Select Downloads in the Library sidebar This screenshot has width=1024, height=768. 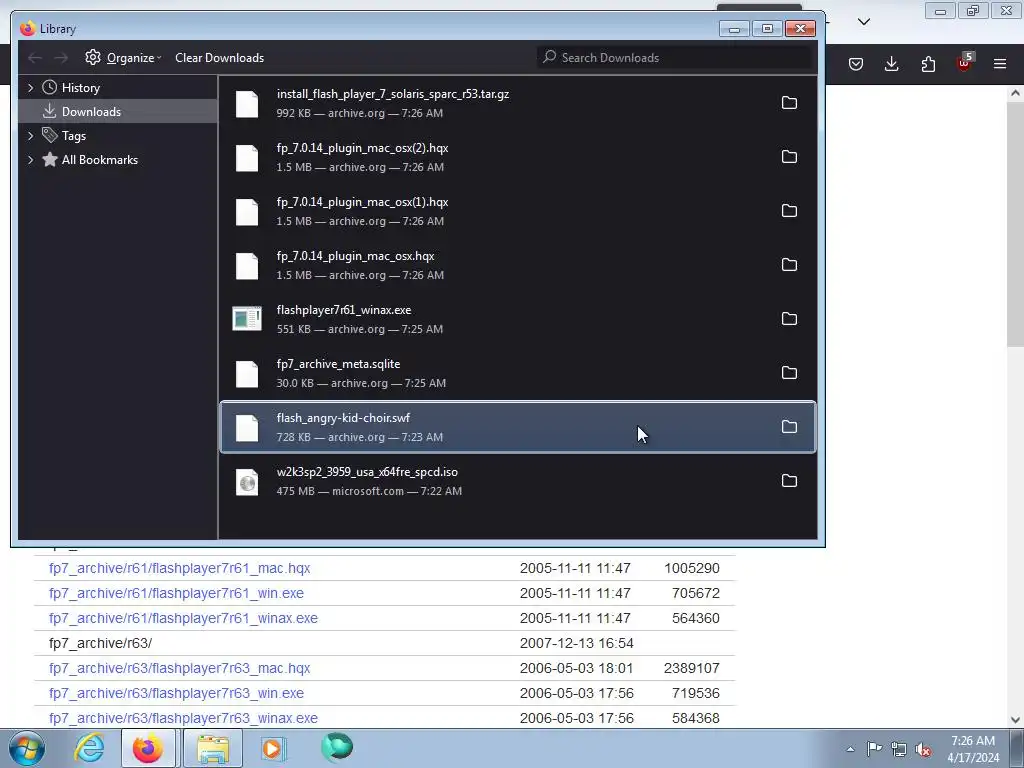(91, 112)
